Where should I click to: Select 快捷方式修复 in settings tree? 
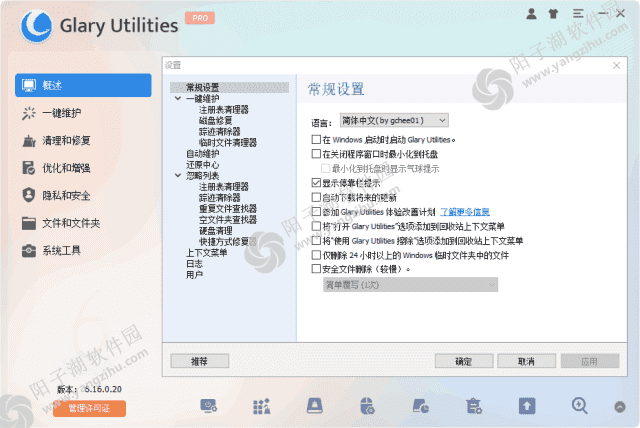[x=227, y=242]
